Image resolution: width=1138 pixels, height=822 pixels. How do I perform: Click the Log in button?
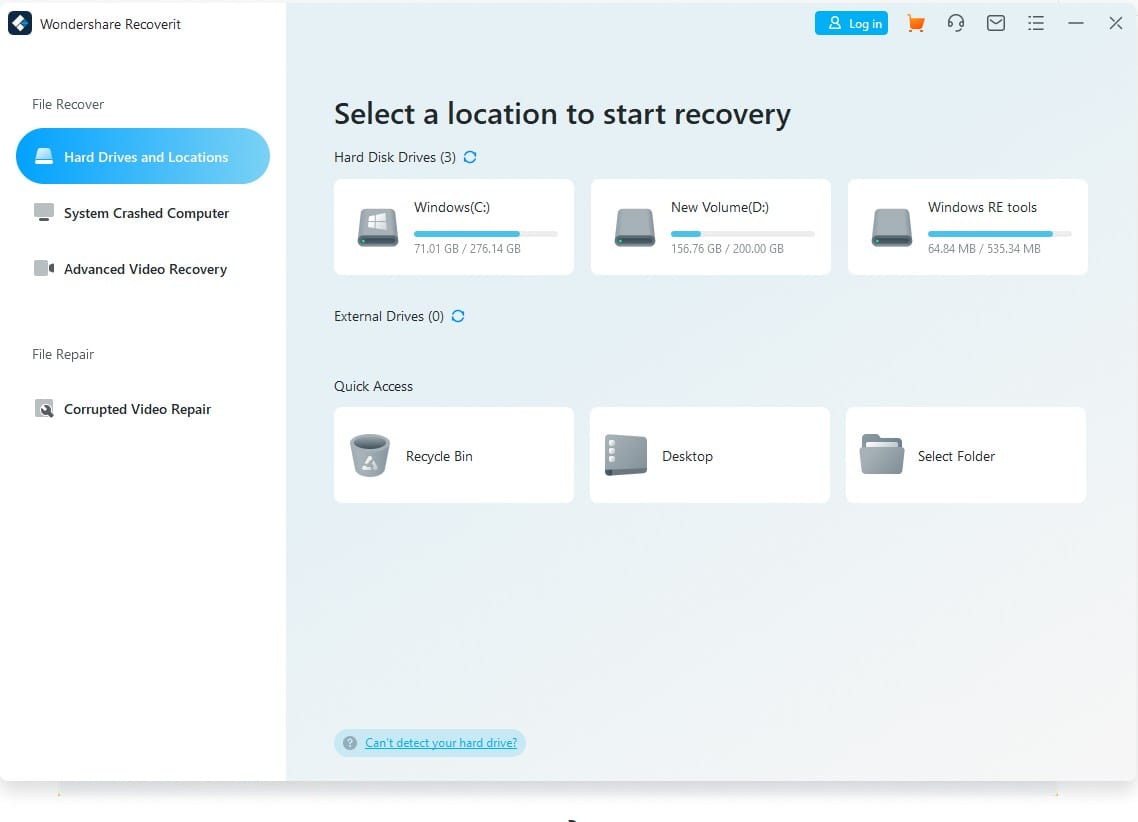(x=851, y=23)
